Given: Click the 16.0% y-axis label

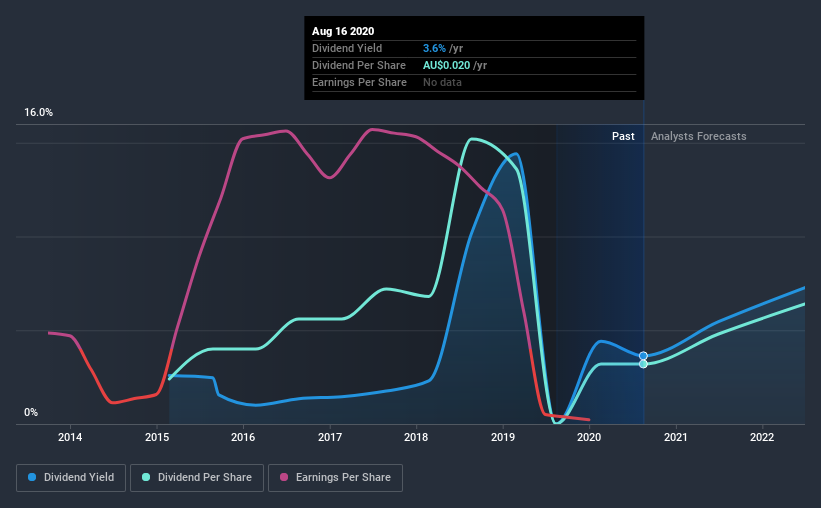Looking at the screenshot, I should (38, 113).
